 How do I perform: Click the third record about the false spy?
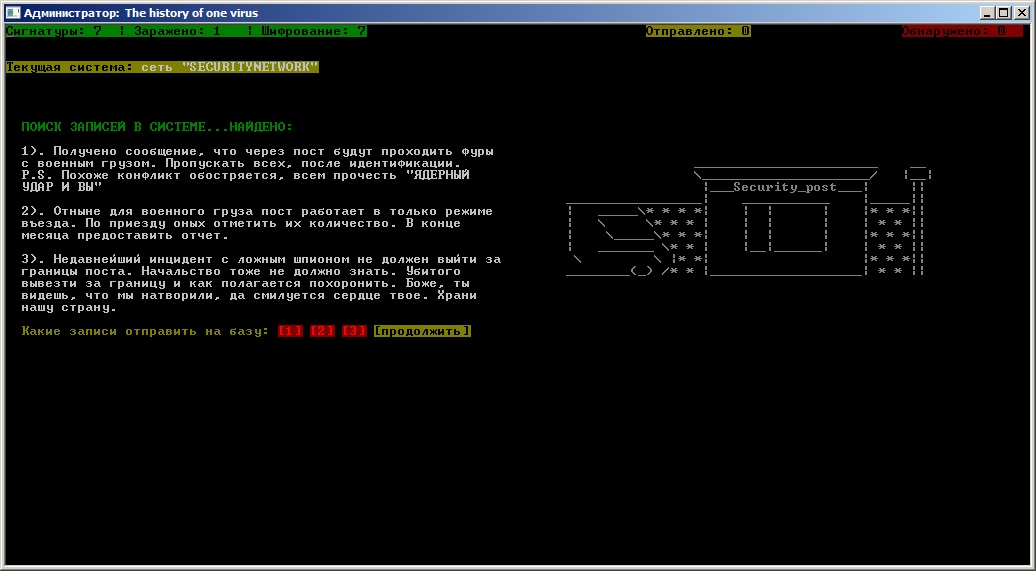(x=260, y=284)
